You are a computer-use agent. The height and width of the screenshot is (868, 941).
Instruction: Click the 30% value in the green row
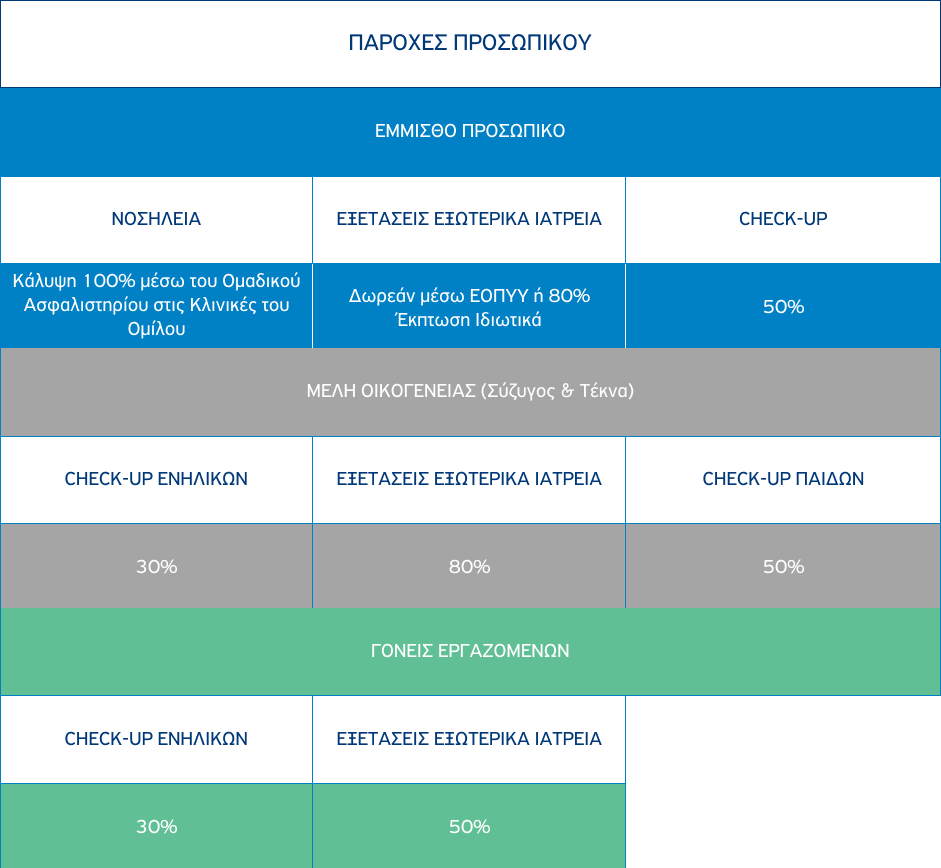[x=156, y=827]
